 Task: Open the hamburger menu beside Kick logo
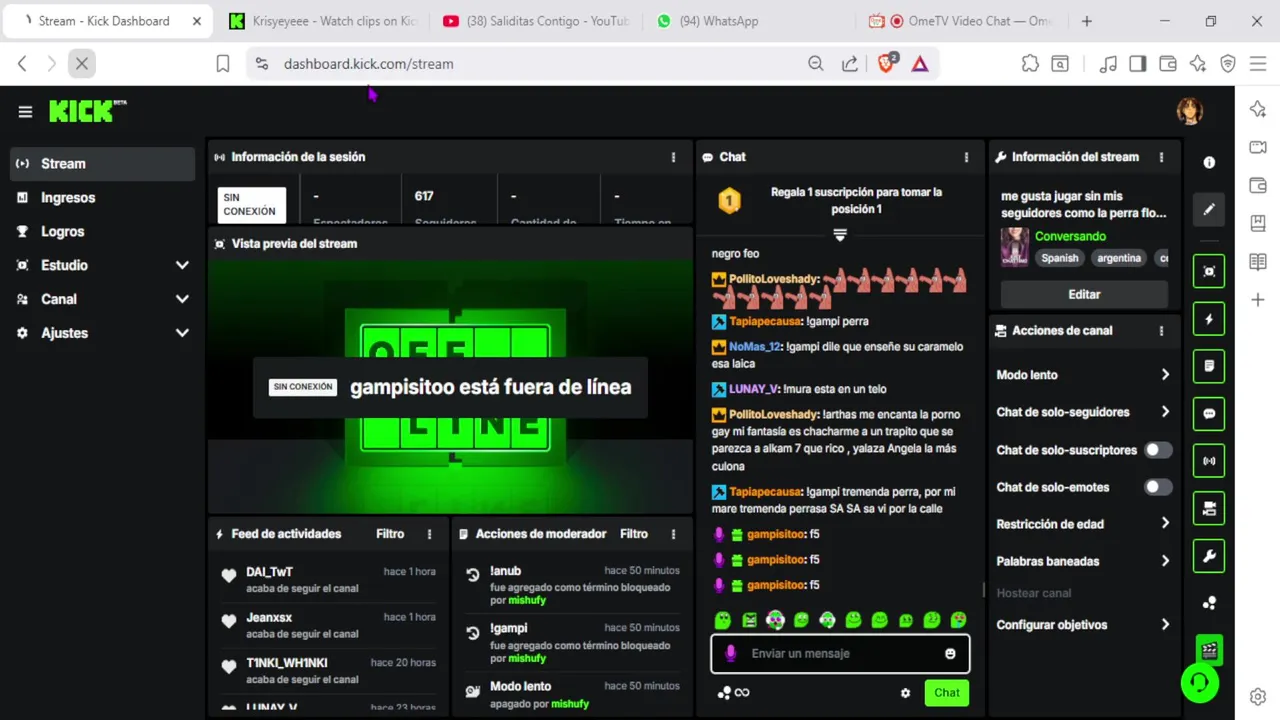[x=25, y=112]
